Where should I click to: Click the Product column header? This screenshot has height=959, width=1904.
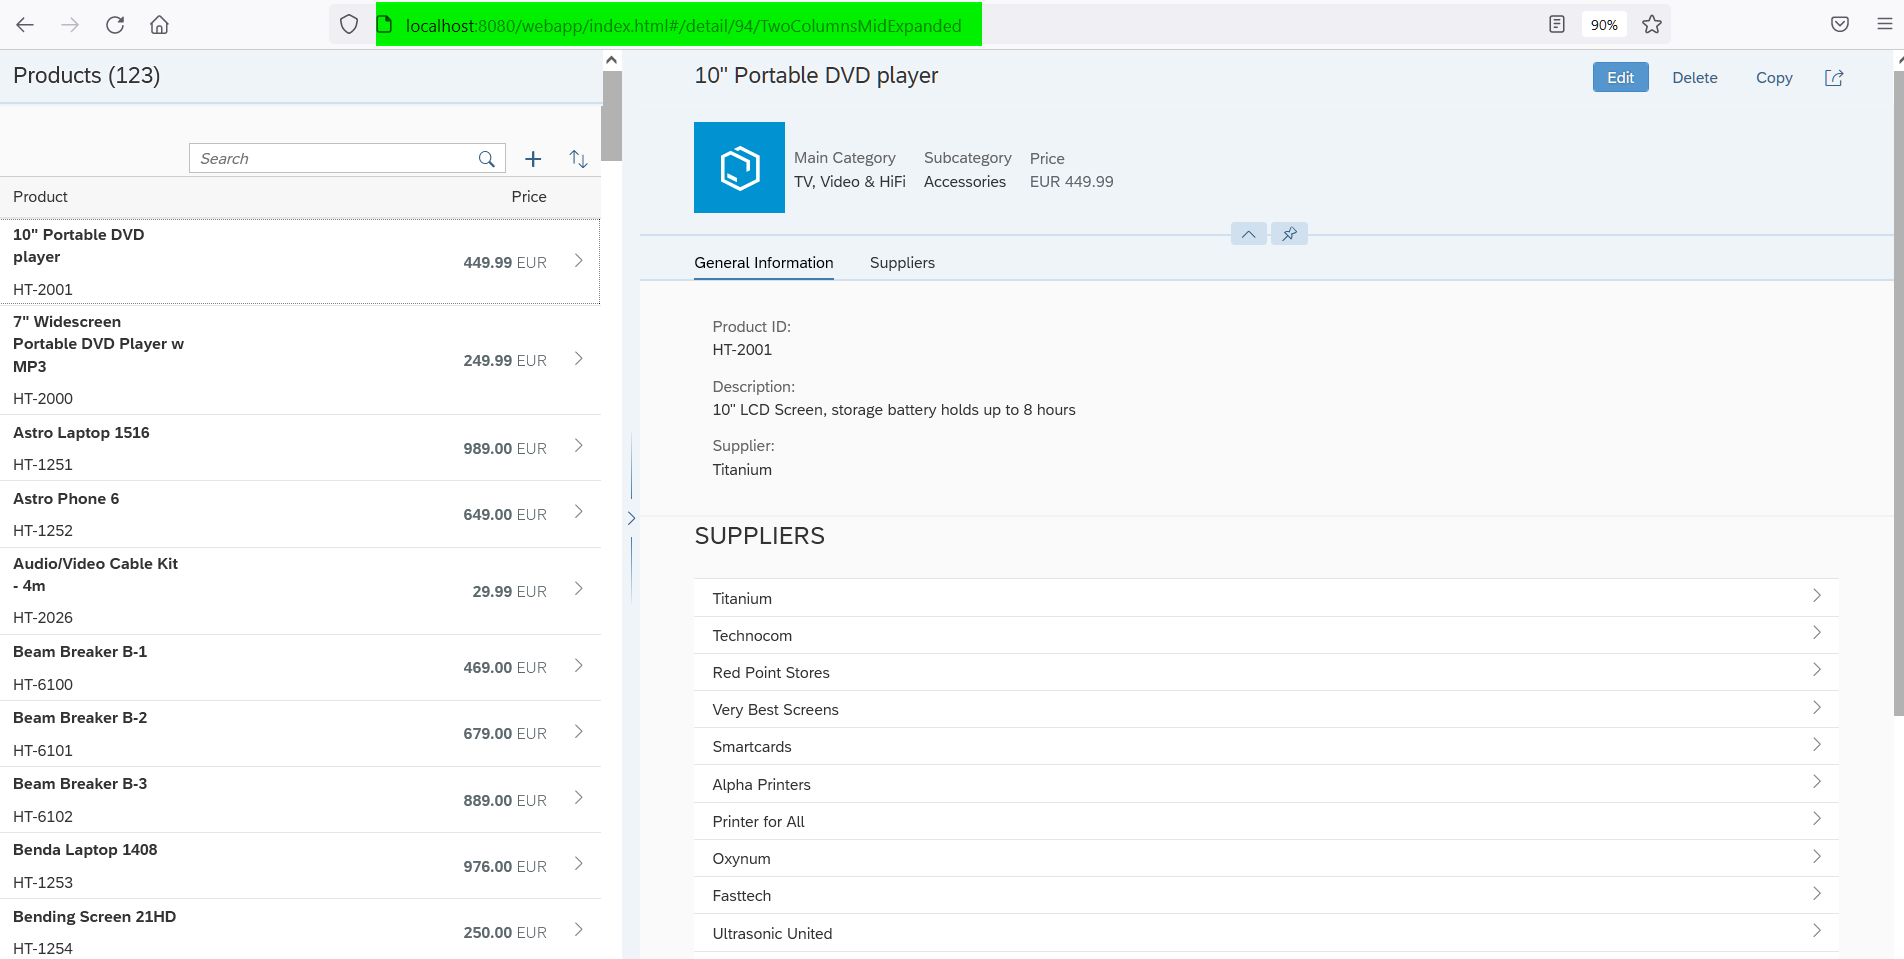(x=40, y=197)
